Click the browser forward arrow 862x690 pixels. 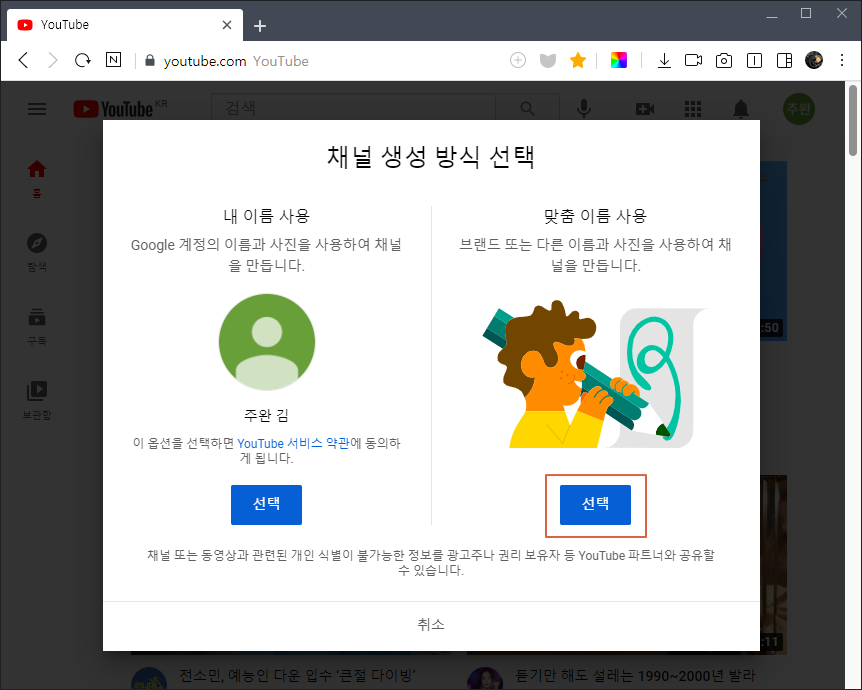[x=52, y=60]
